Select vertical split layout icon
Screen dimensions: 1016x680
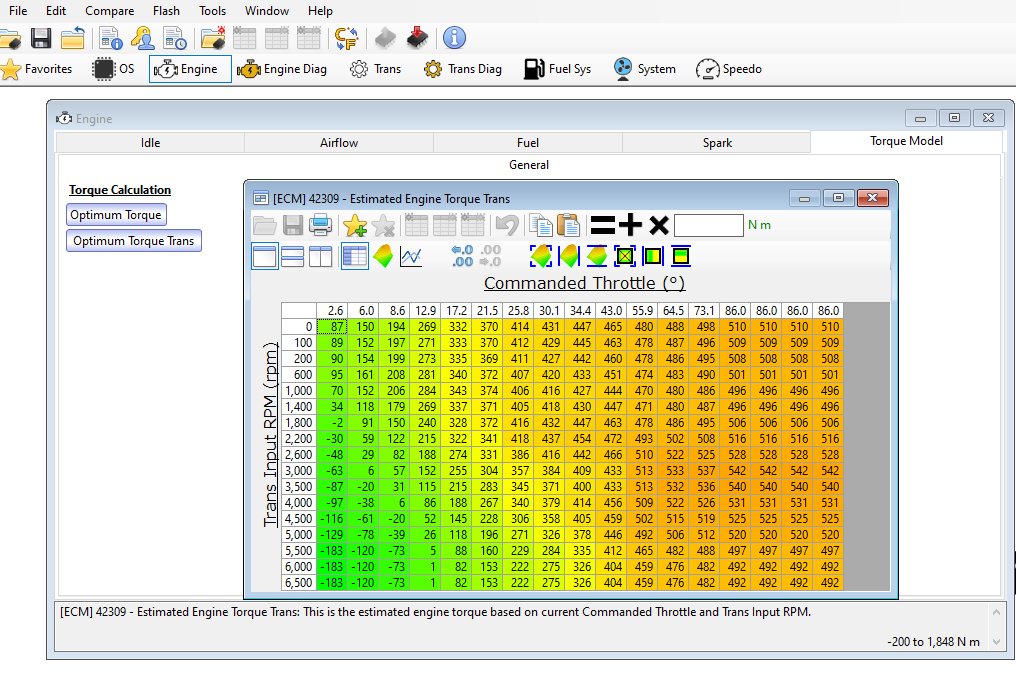(x=320, y=256)
